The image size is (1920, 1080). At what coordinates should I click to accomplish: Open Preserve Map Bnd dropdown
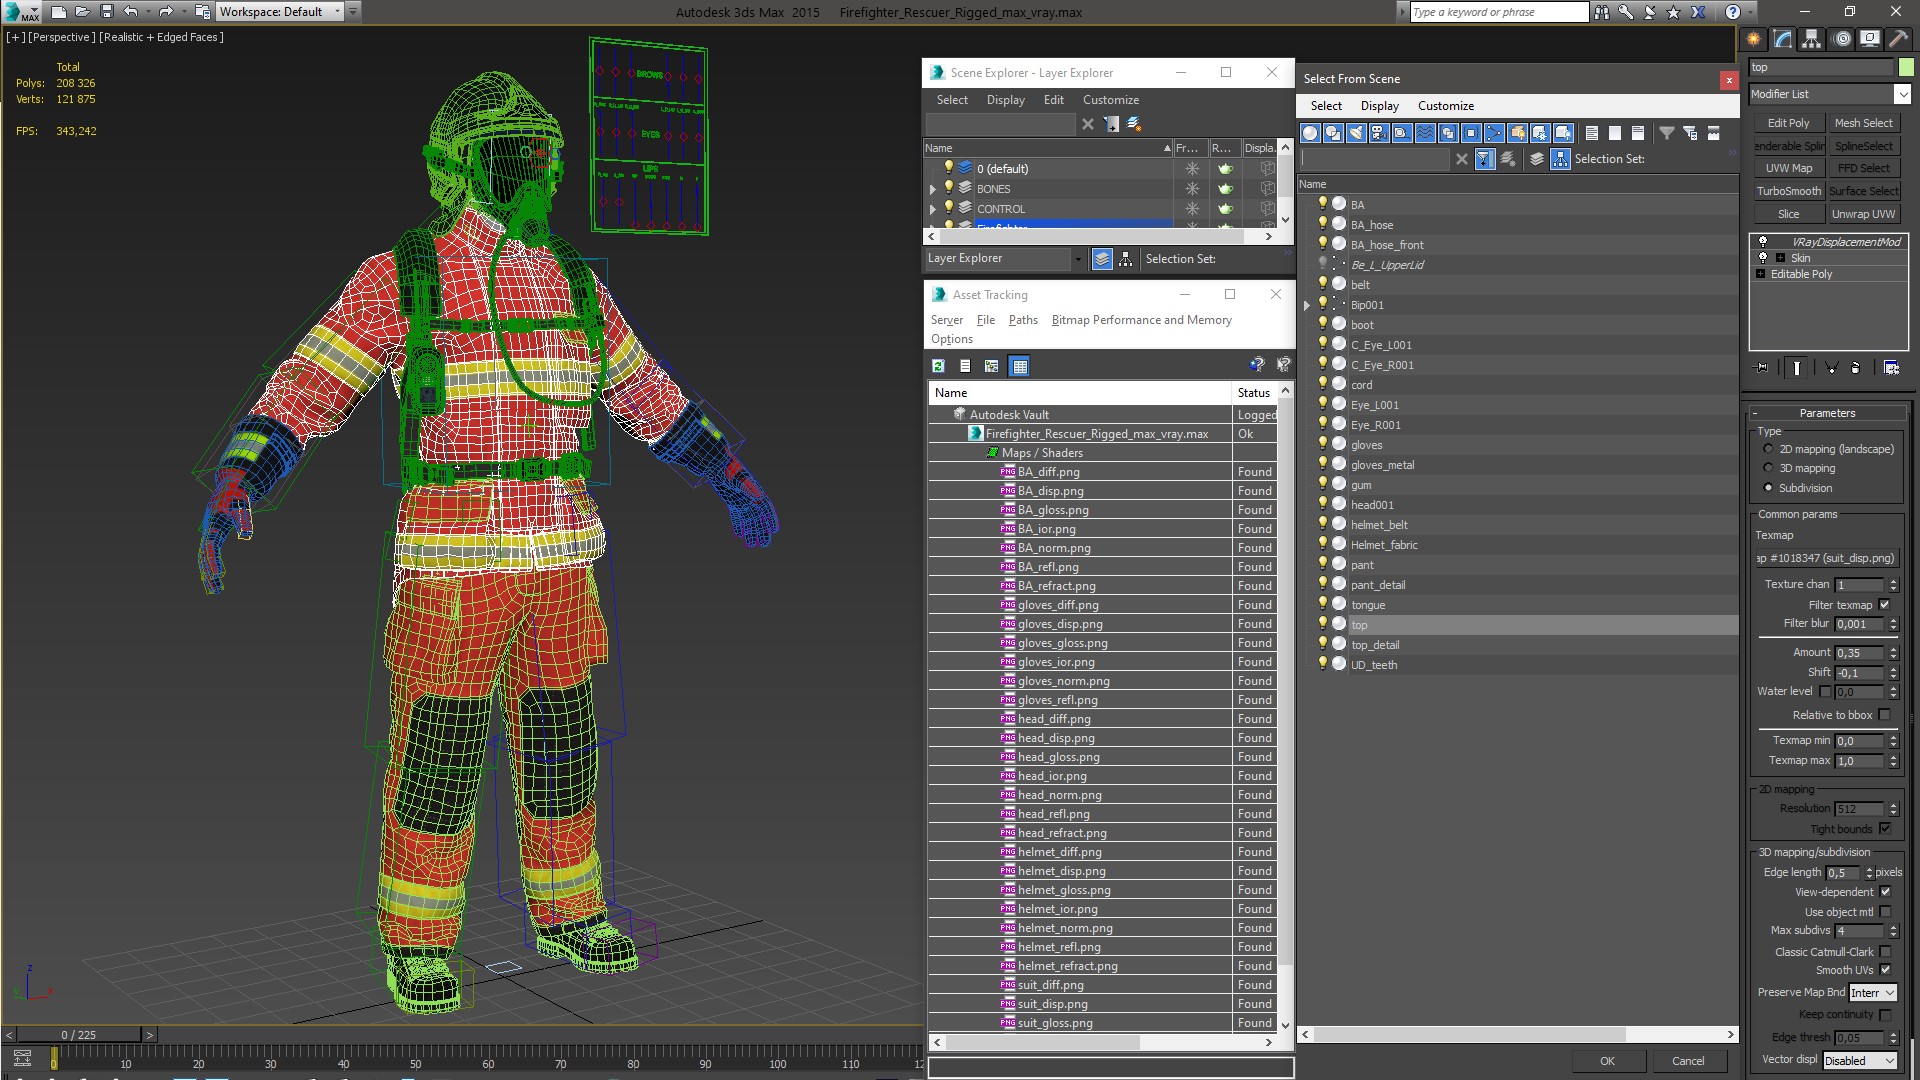[1872, 993]
